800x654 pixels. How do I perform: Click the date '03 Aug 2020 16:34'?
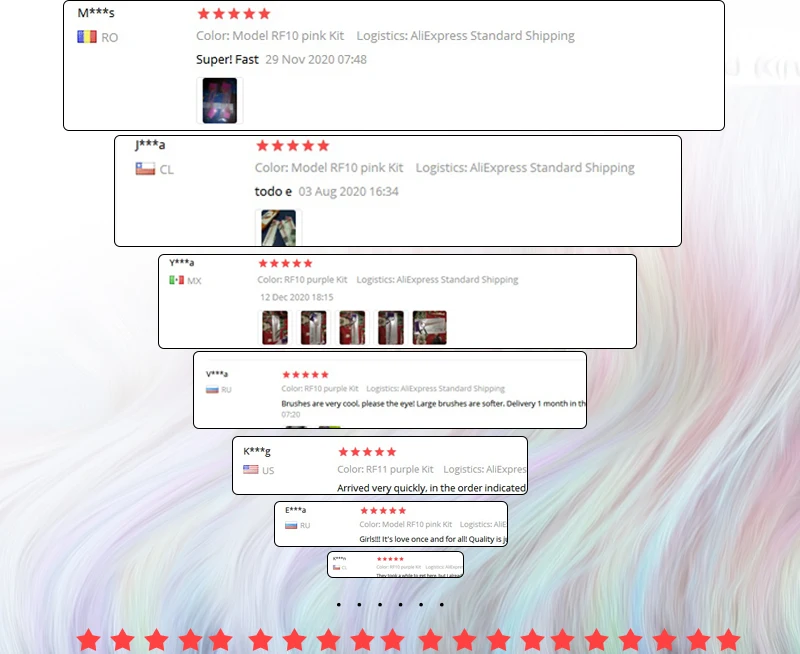348,192
